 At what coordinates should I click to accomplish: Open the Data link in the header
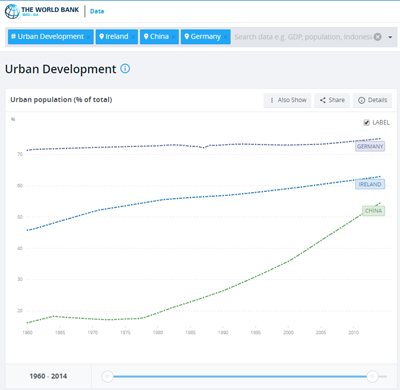pyautogui.click(x=97, y=11)
